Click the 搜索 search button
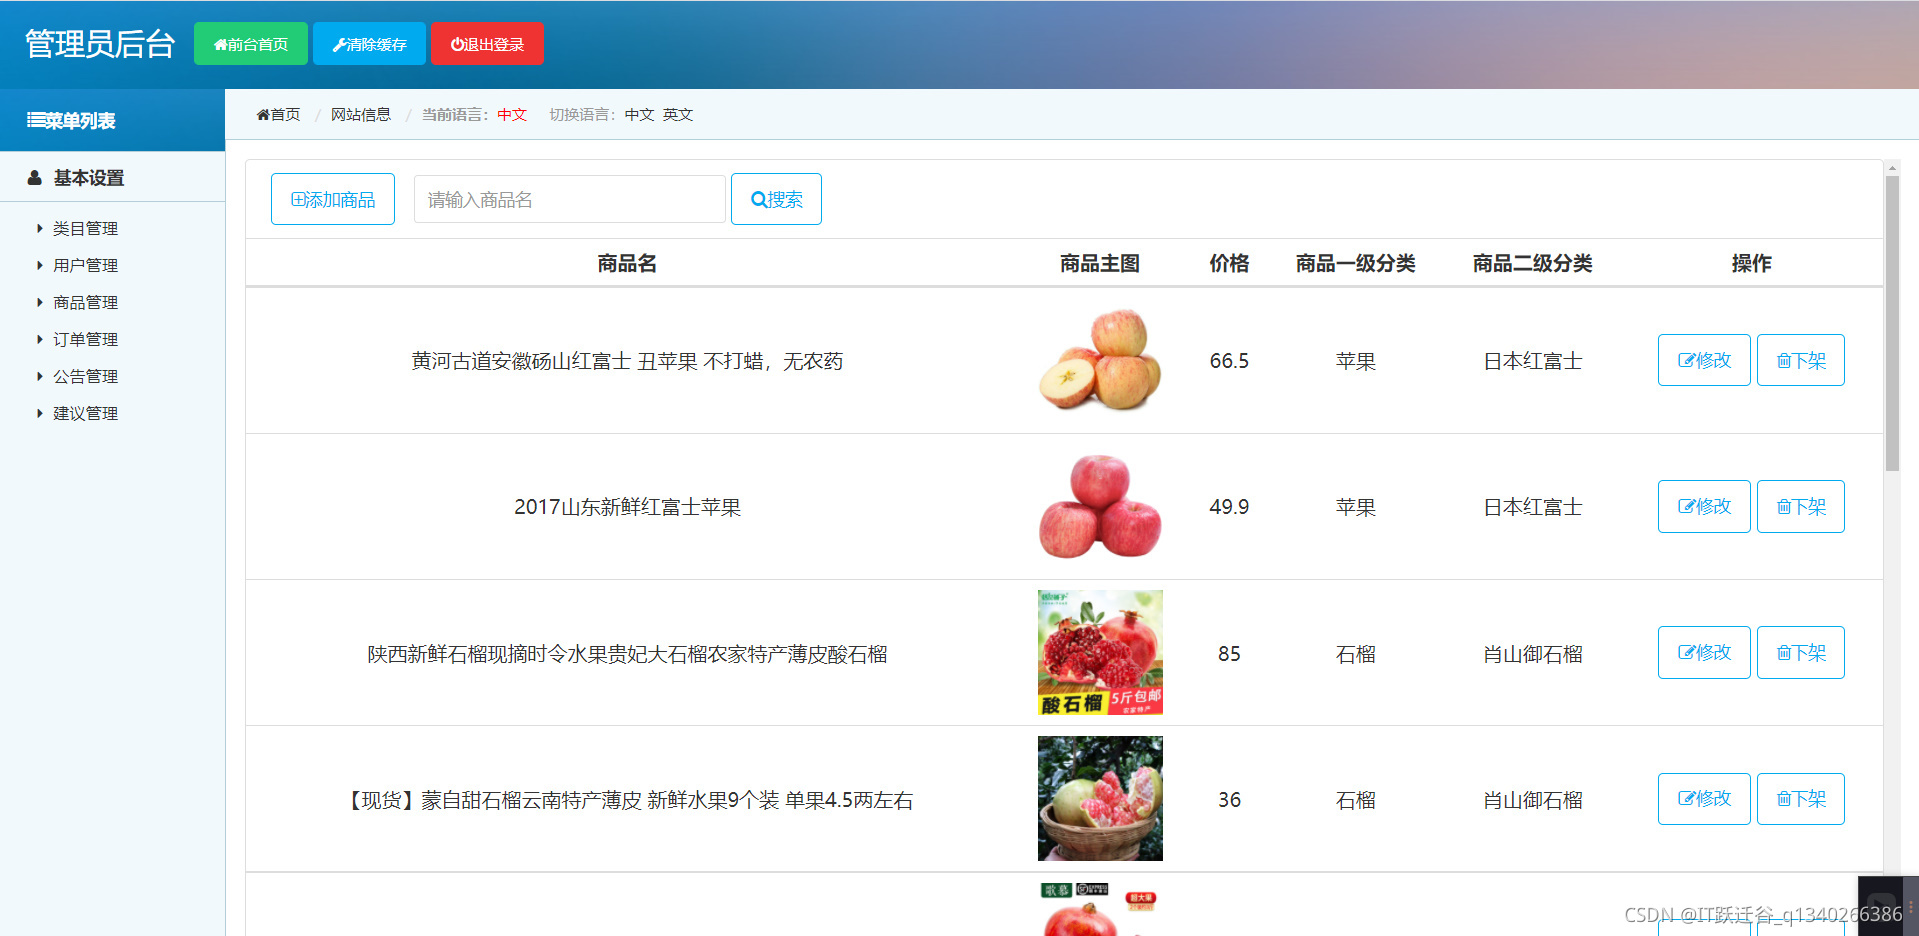The height and width of the screenshot is (936, 1919). point(776,199)
